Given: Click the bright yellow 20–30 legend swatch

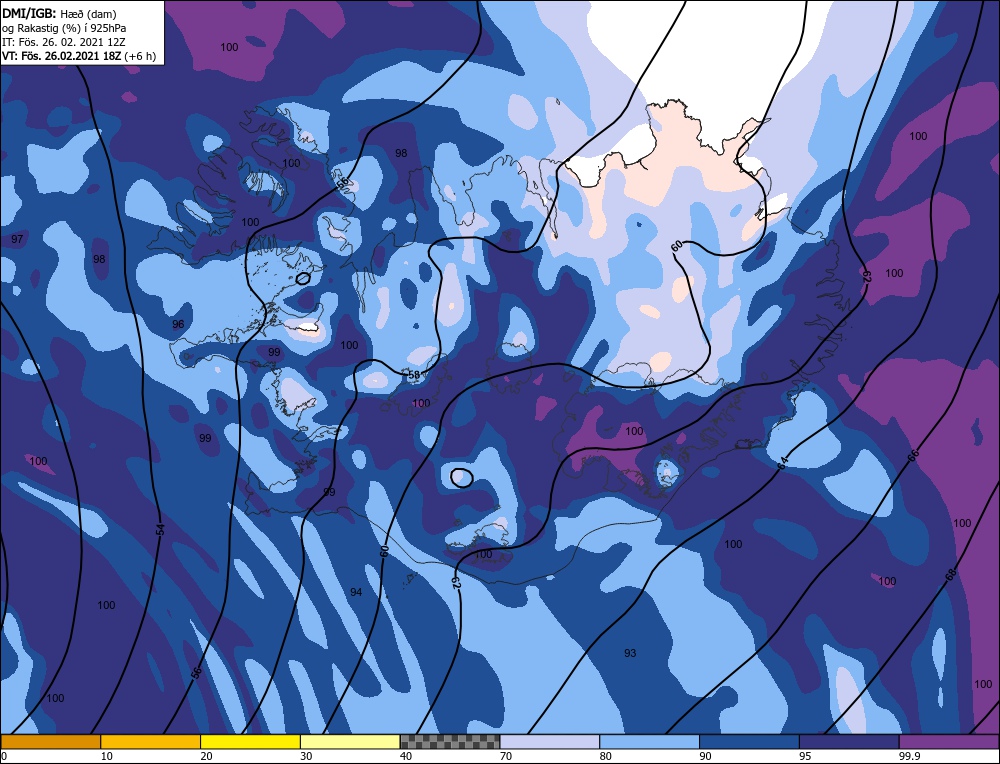Looking at the screenshot, I should click(250, 742).
